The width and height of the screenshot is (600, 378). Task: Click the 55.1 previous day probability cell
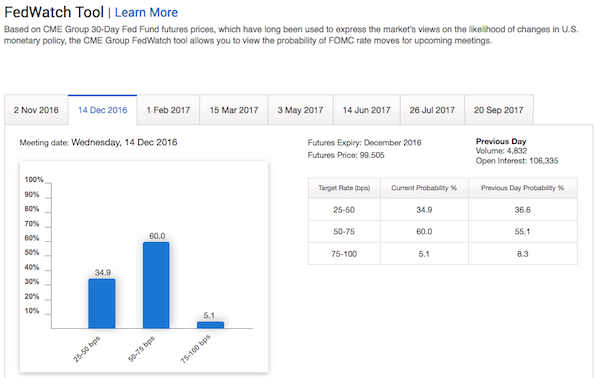(523, 231)
